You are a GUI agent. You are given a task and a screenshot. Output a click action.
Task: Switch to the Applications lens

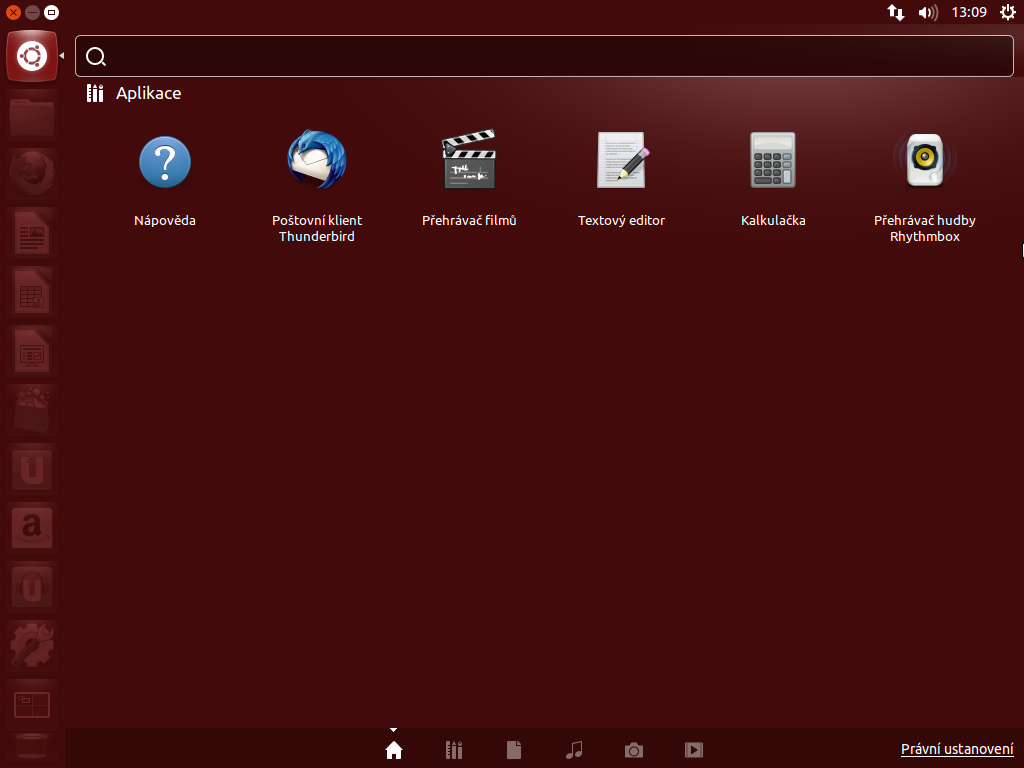coord(454,750)
